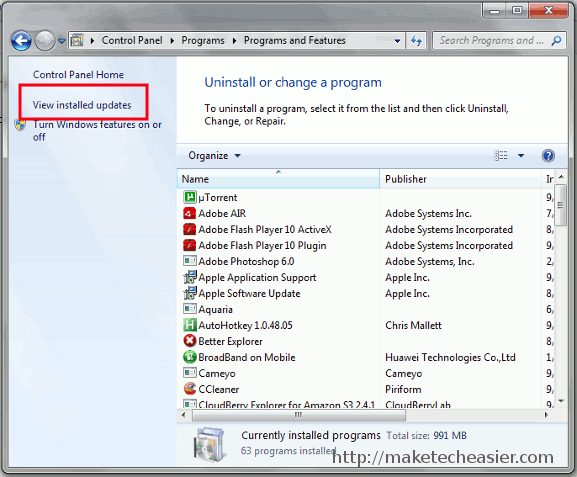Select the µTorrent program name
577x477 pixels.
[x=217, y=198]
